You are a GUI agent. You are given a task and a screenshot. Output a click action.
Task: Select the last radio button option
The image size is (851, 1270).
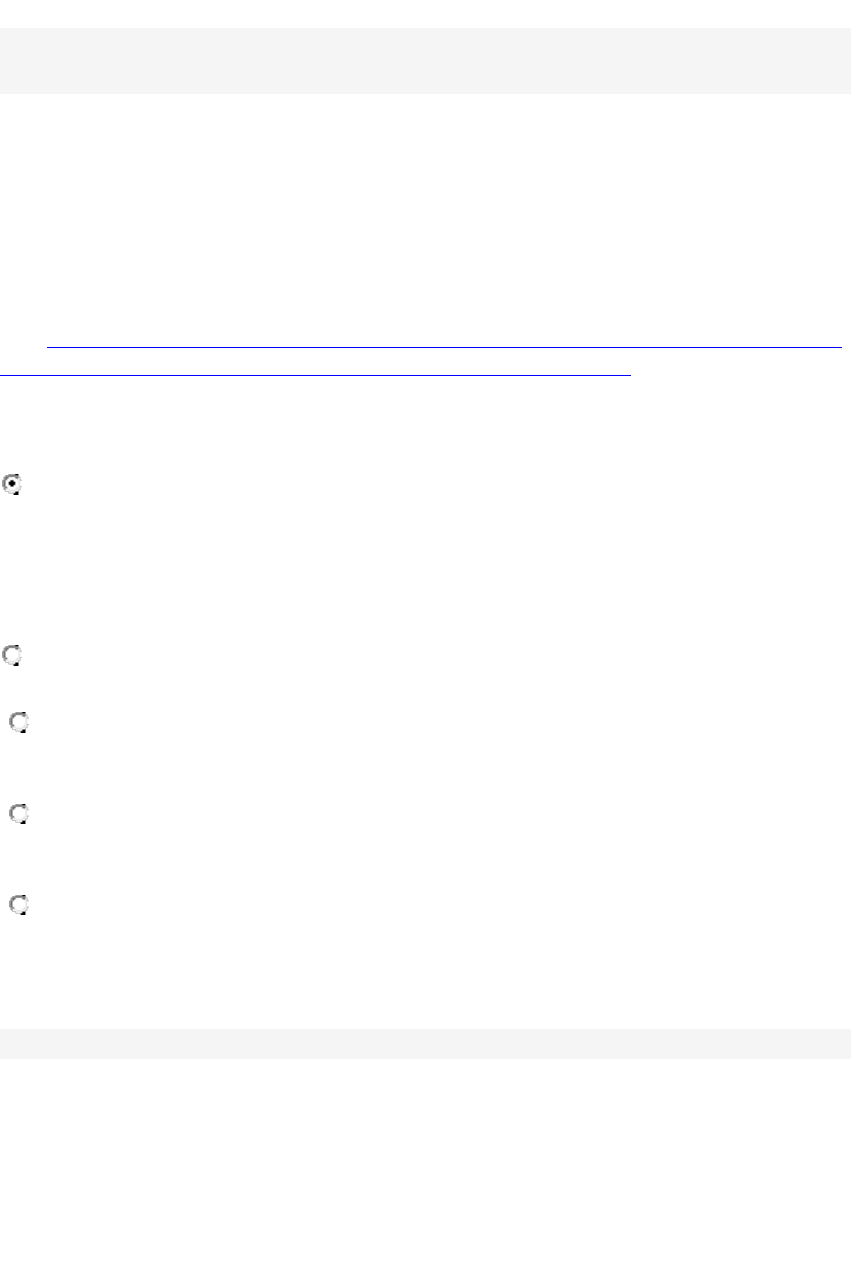18,905
